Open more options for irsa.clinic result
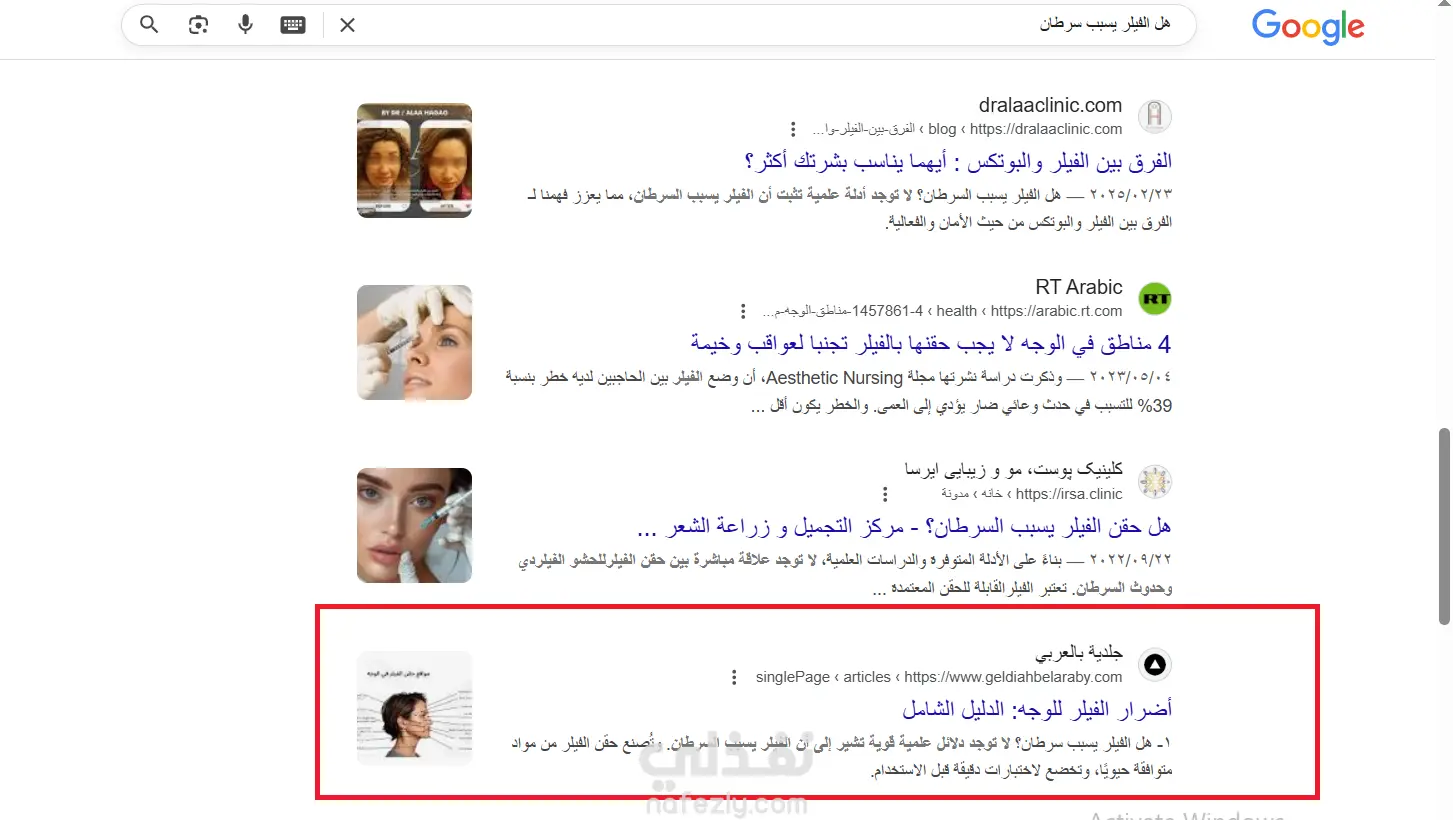This screenshot has width=1453, height=820. click(884, 494)
